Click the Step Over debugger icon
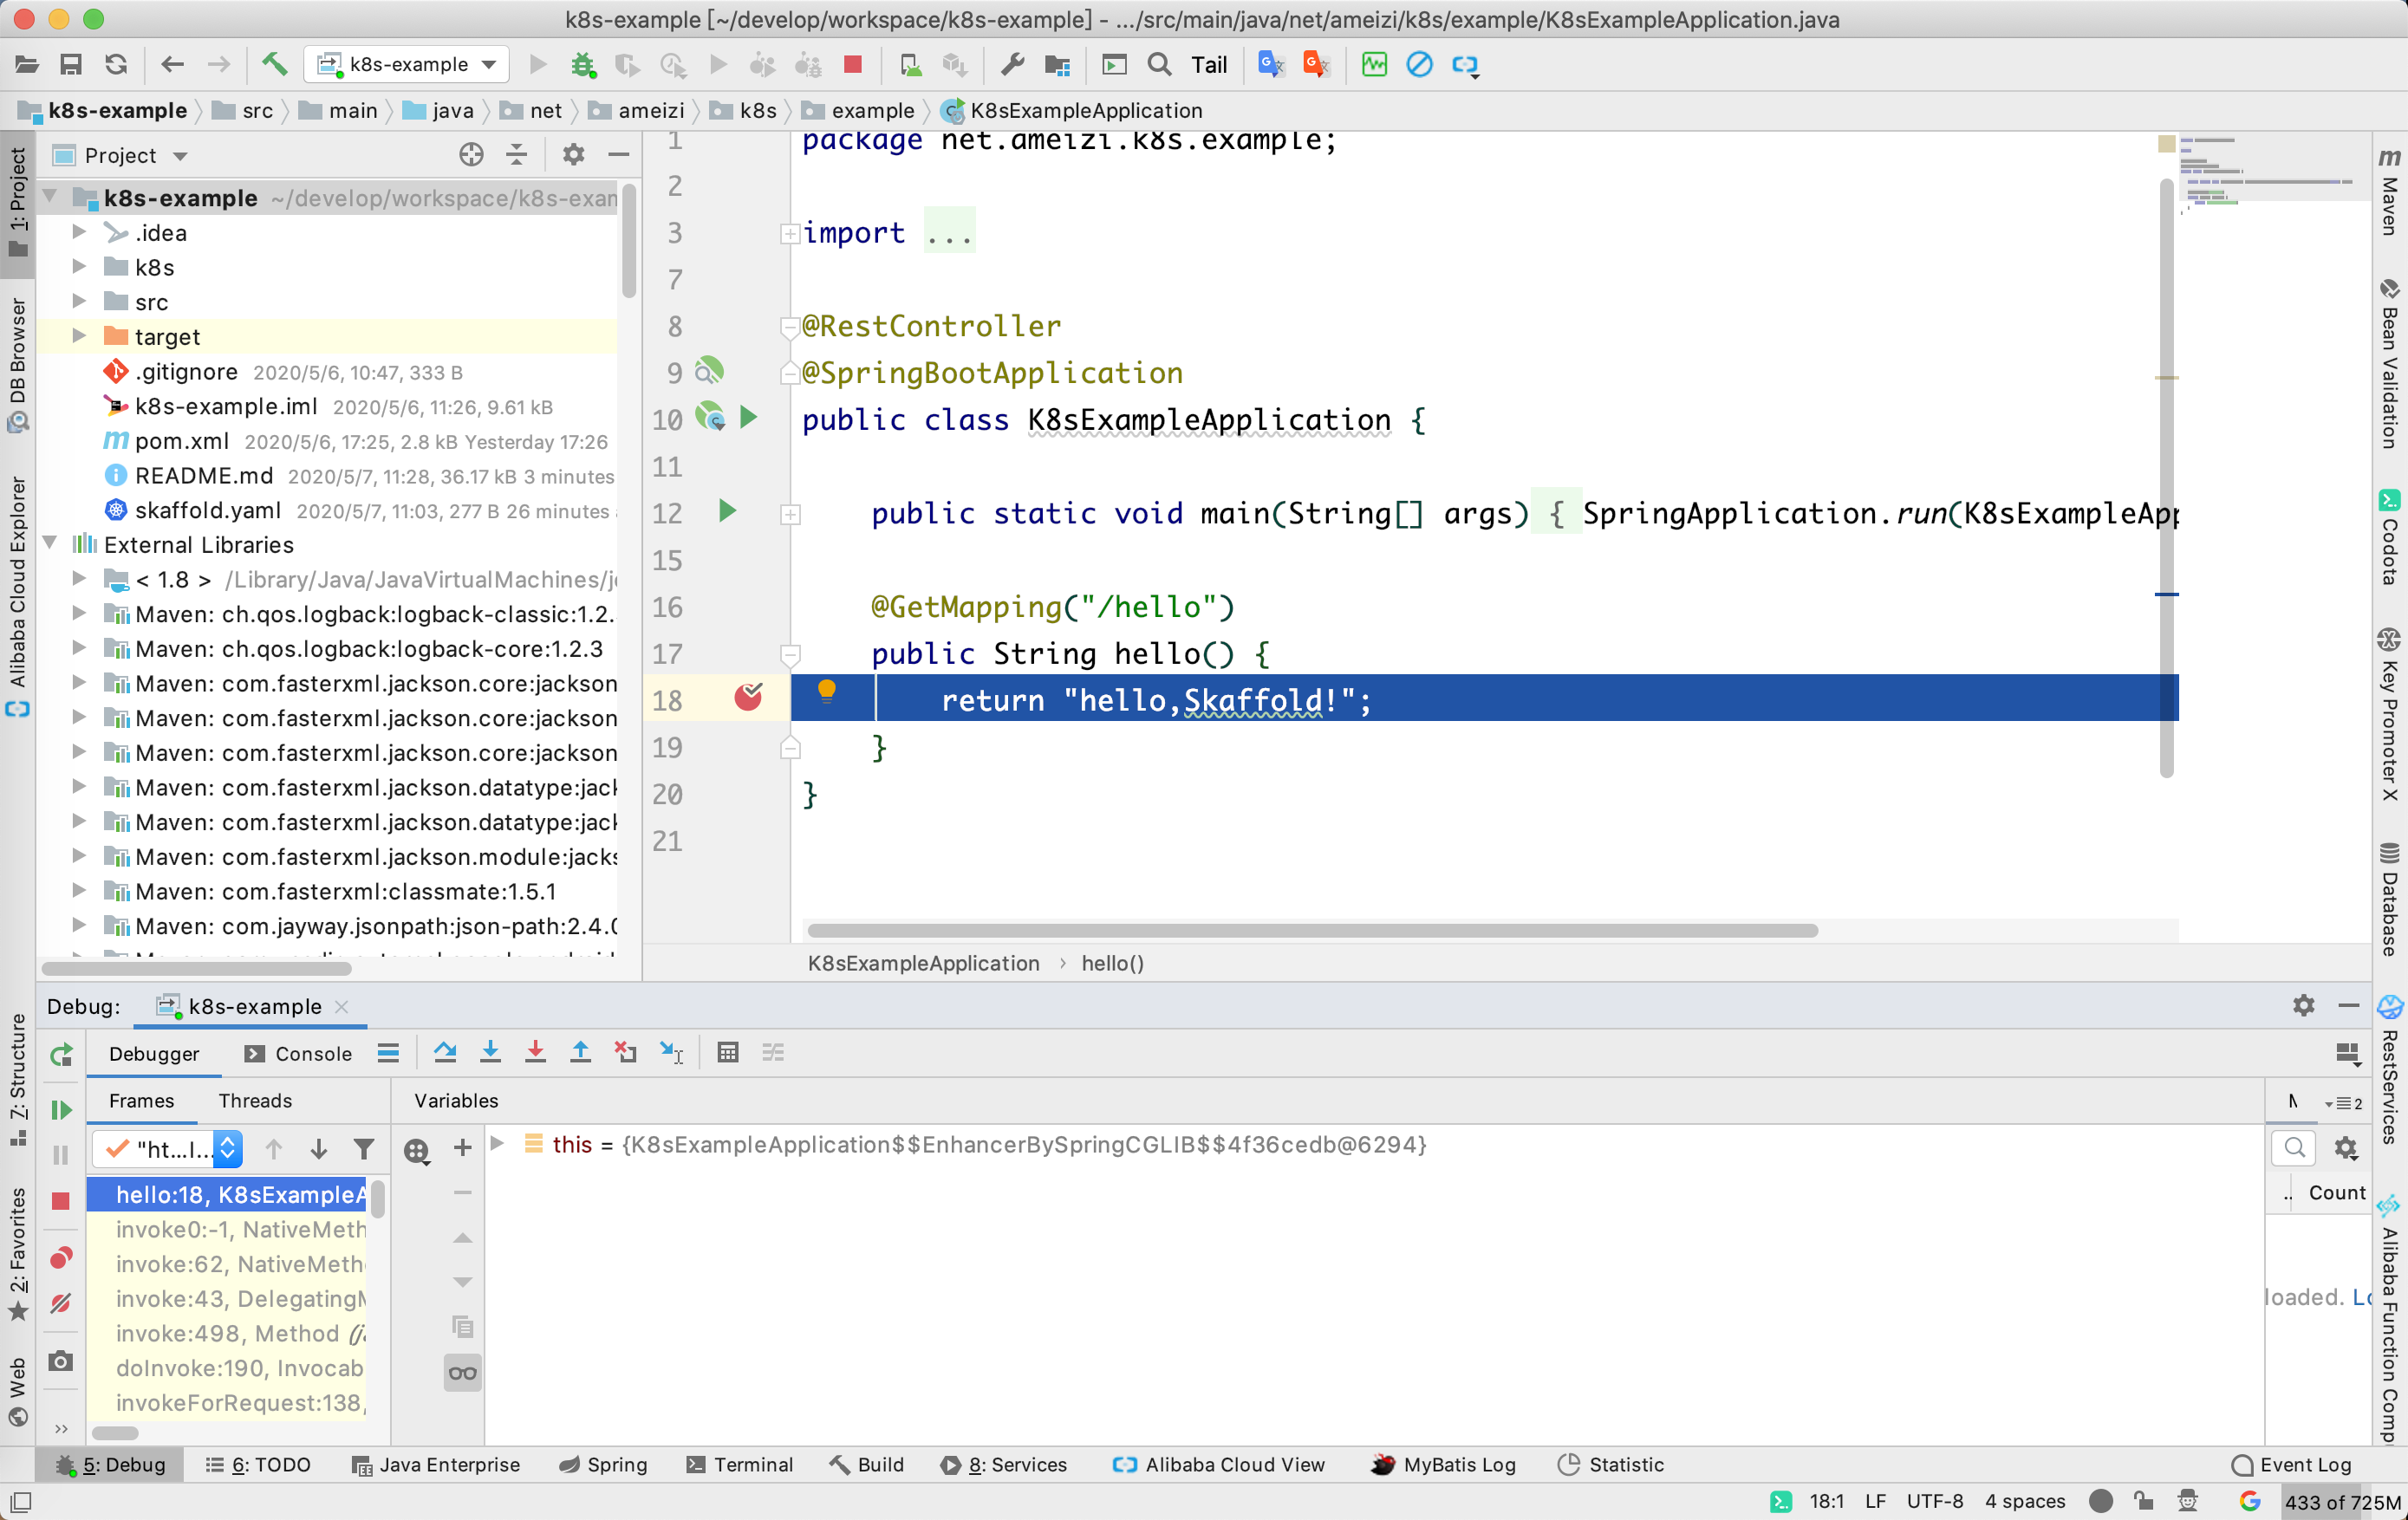 coord(445,1052)
